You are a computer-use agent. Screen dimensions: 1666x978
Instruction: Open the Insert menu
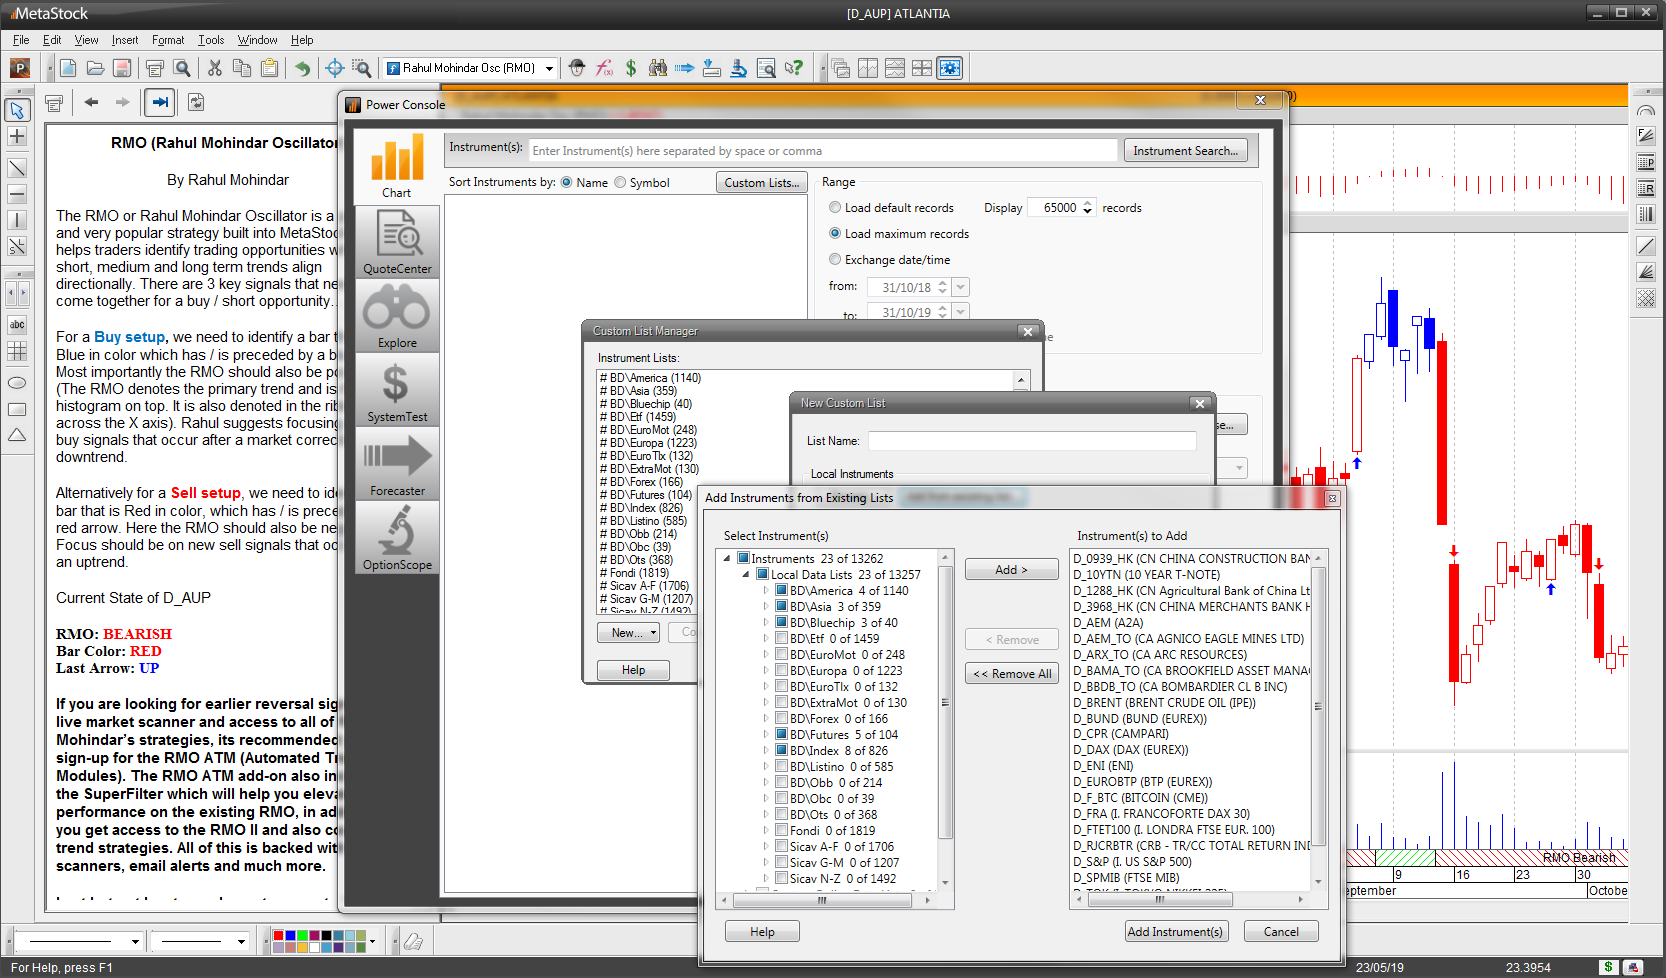point(125,40)
